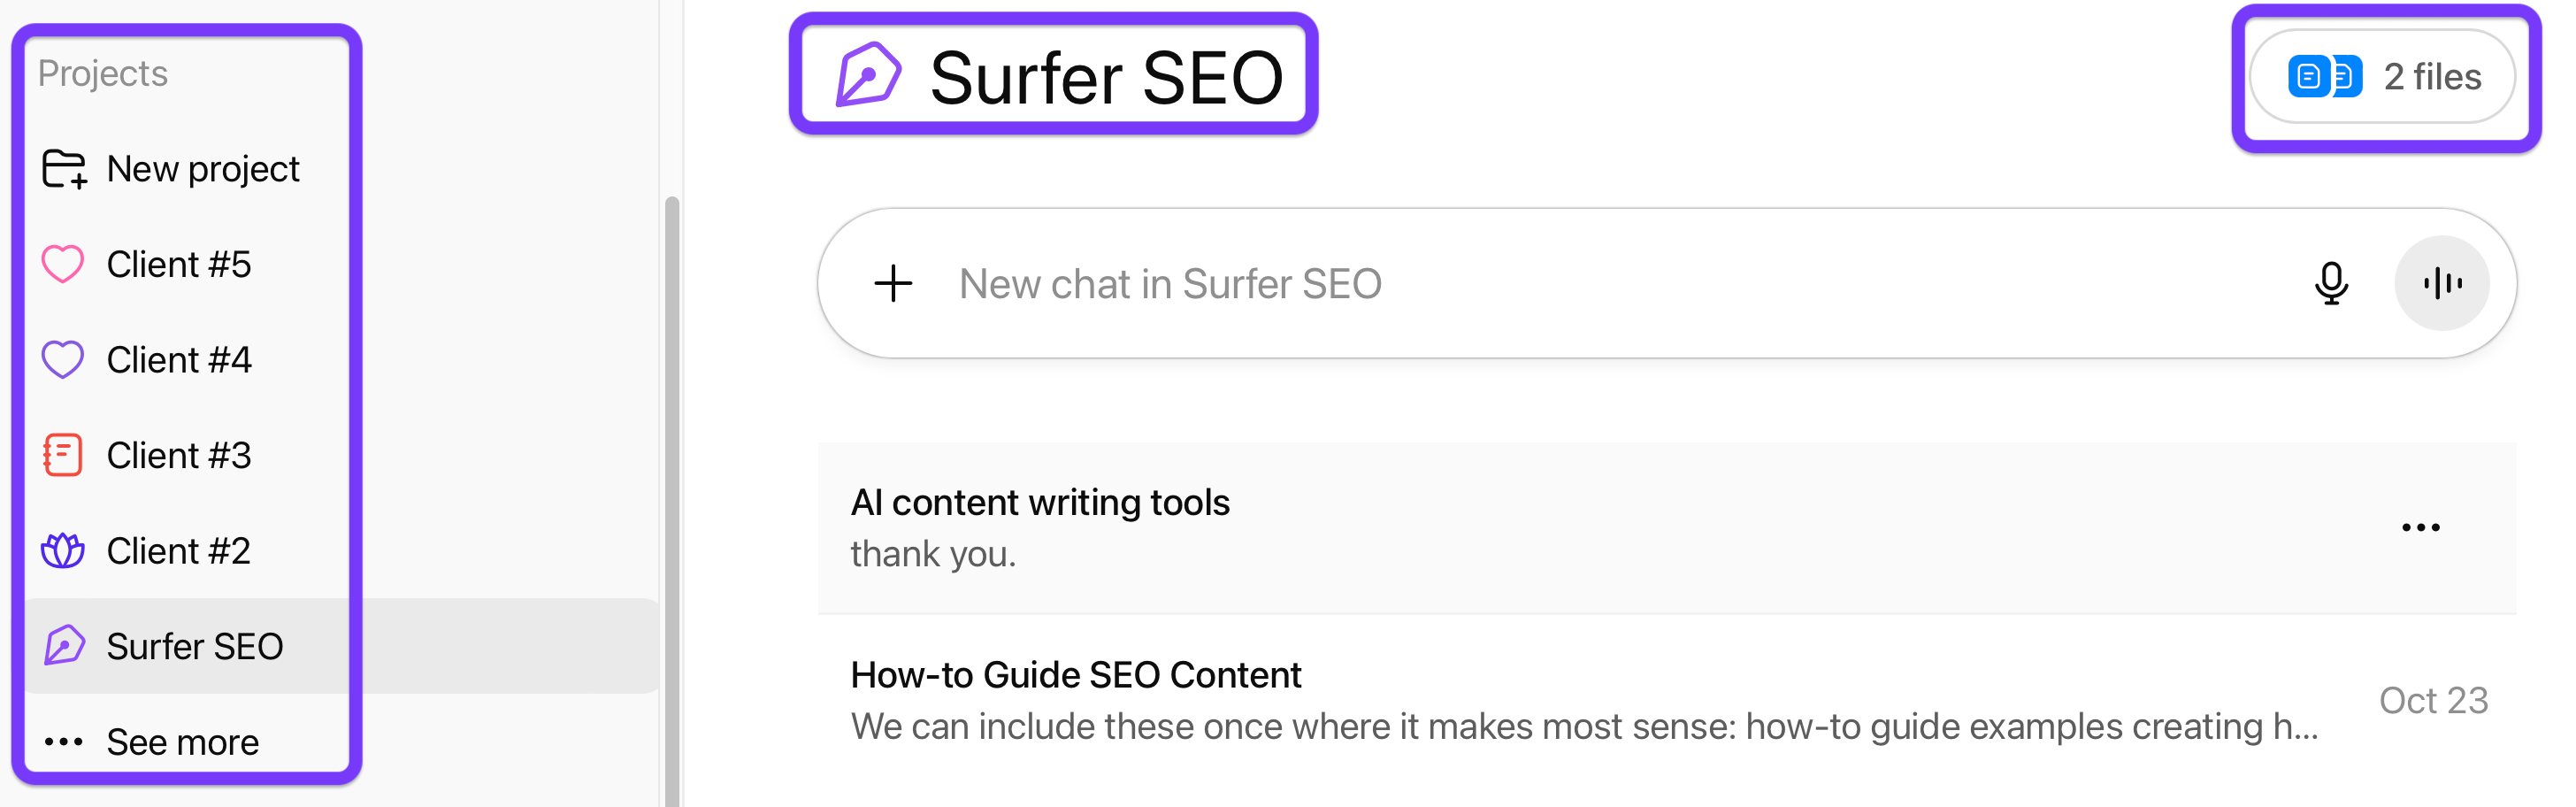The image size is (2576, 807).
Task: Click the purple heart icon for Client #4
Action: coord(63,360)
